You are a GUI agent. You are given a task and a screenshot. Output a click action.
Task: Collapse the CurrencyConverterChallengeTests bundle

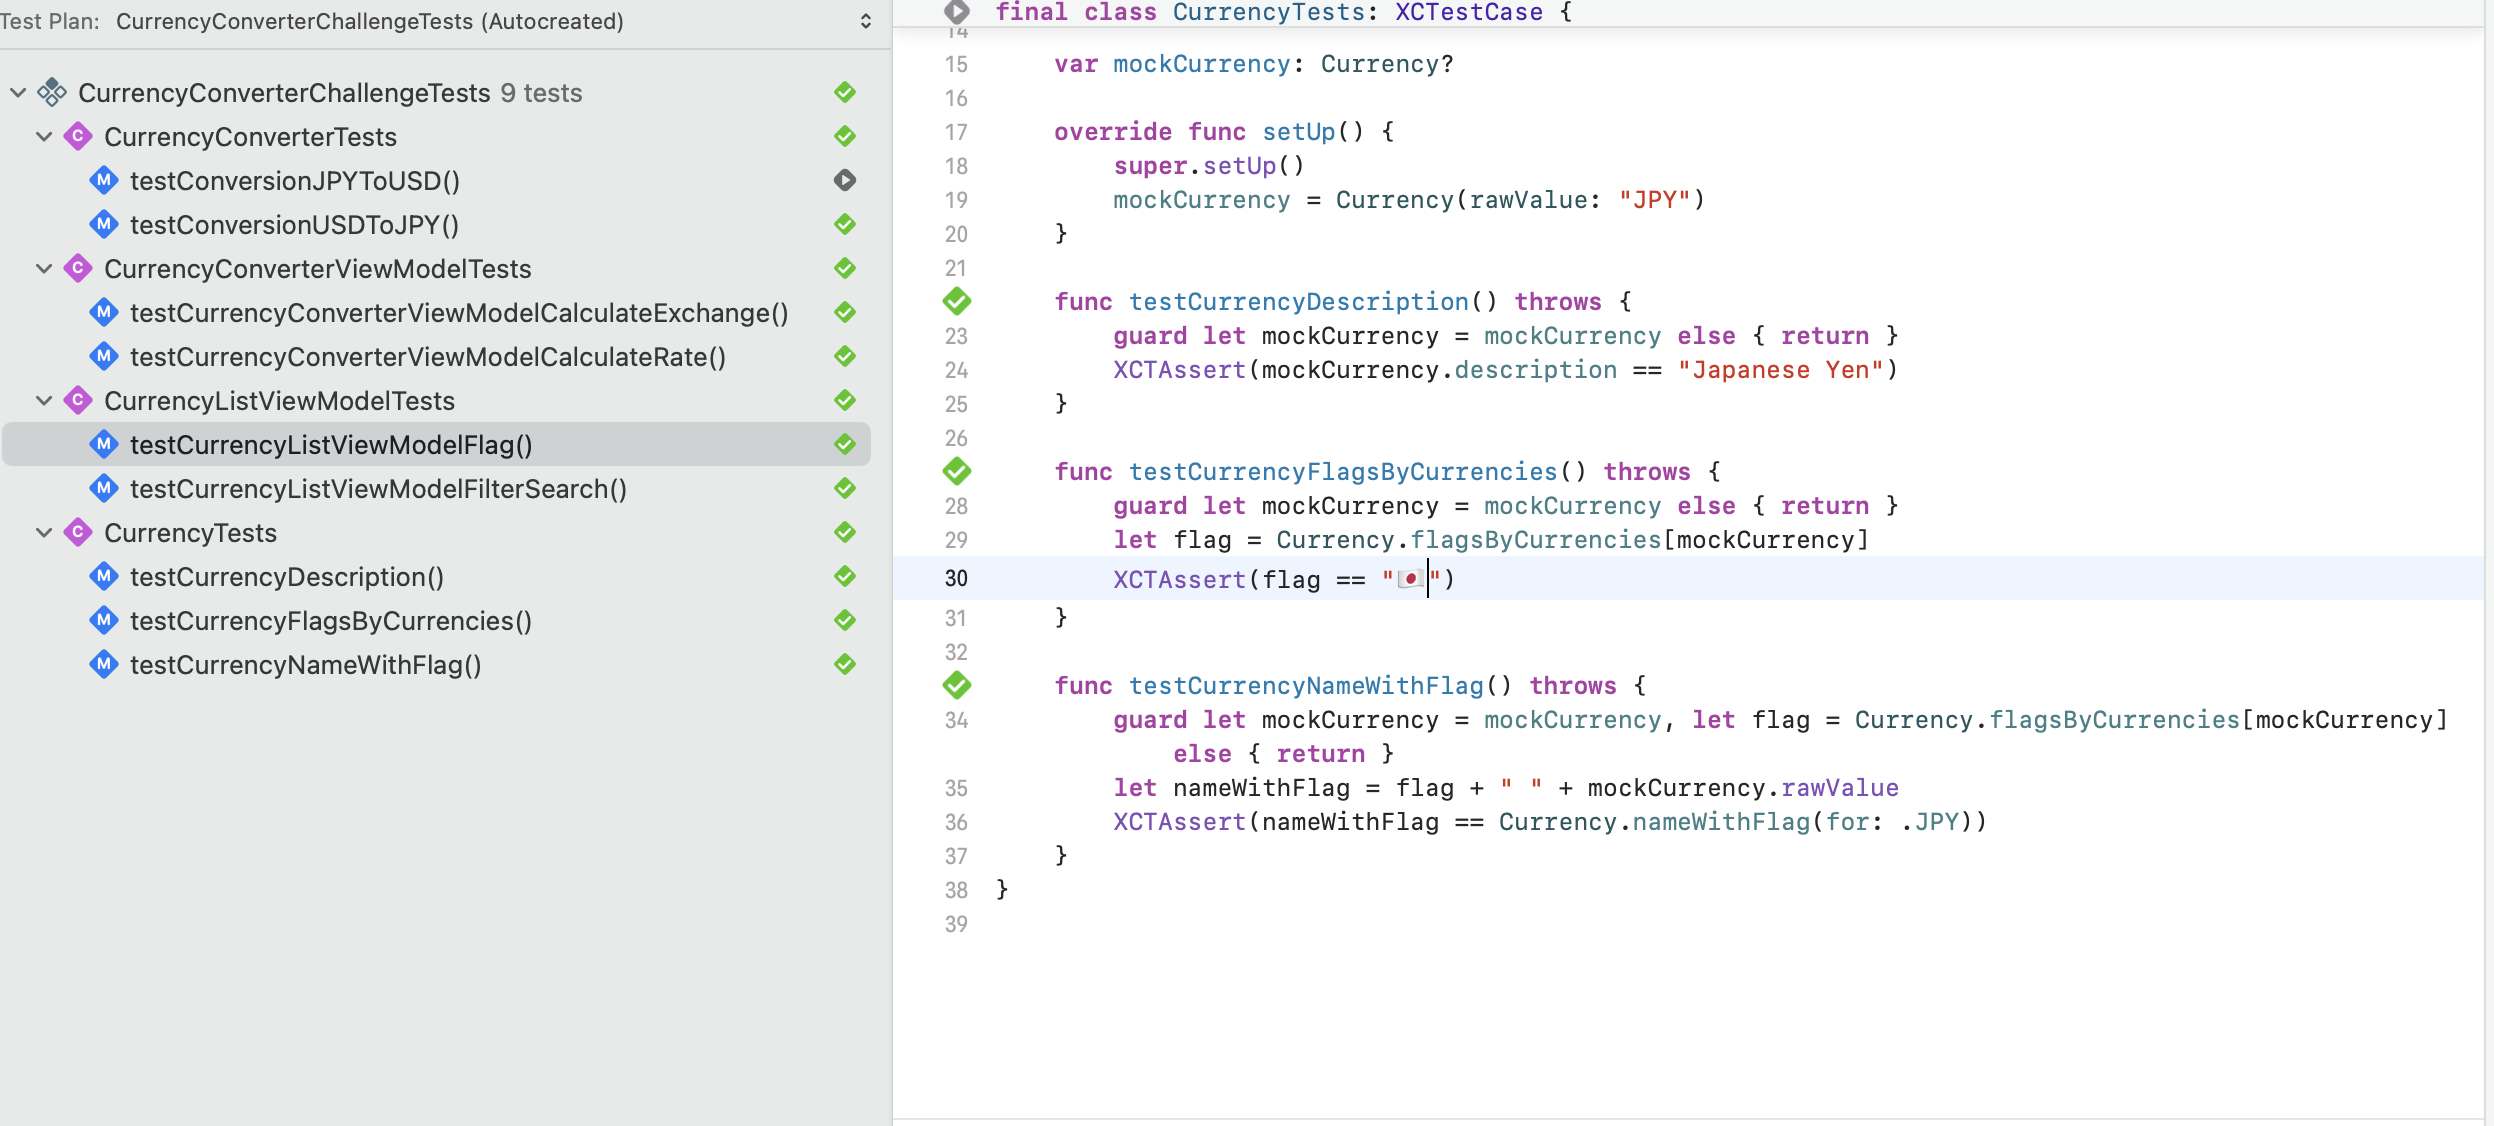coord(18,93)
